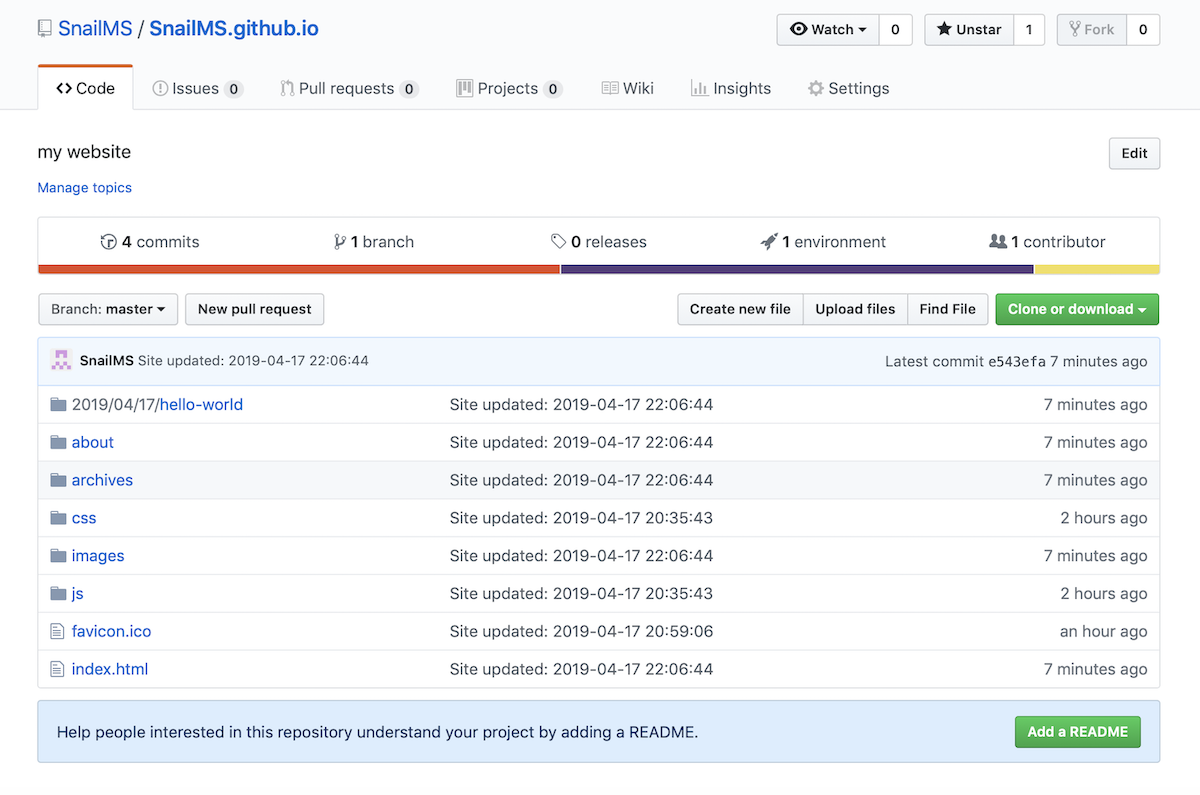Expand the Clone or download menu
Screen dimensions: 1200x795
click(x=1077, y=309)
